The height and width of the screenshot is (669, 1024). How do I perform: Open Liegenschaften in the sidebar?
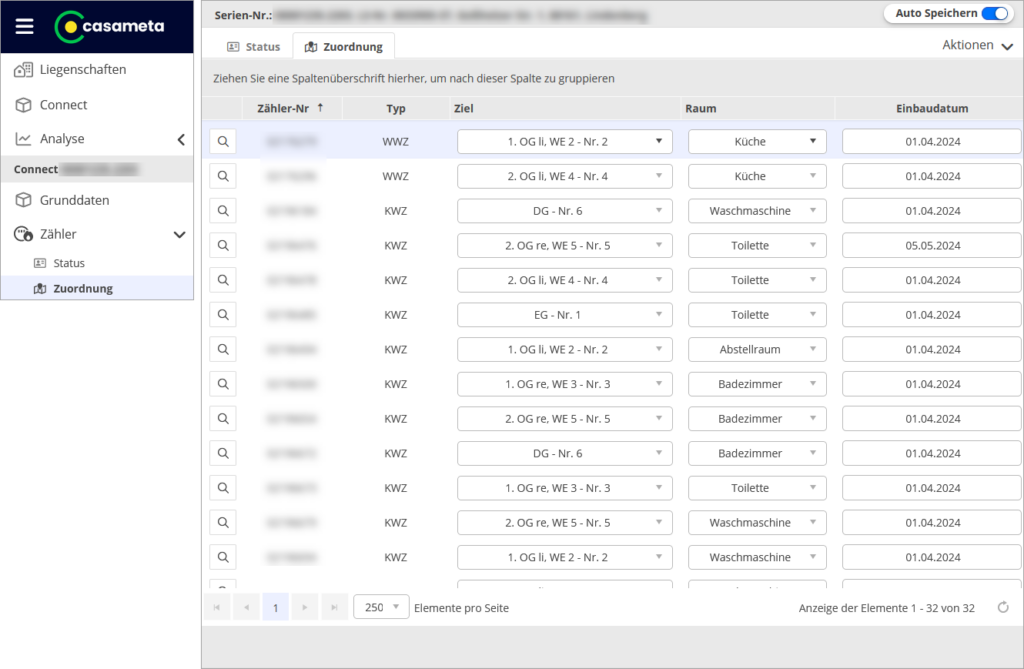(83, 70)
